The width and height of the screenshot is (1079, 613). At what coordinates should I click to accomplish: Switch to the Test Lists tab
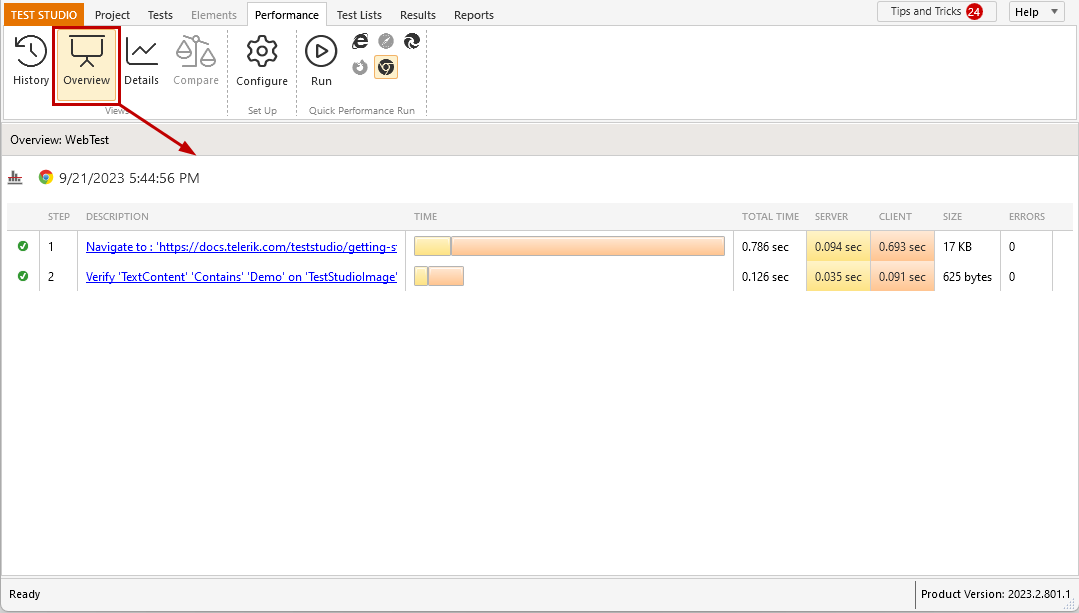359,14
